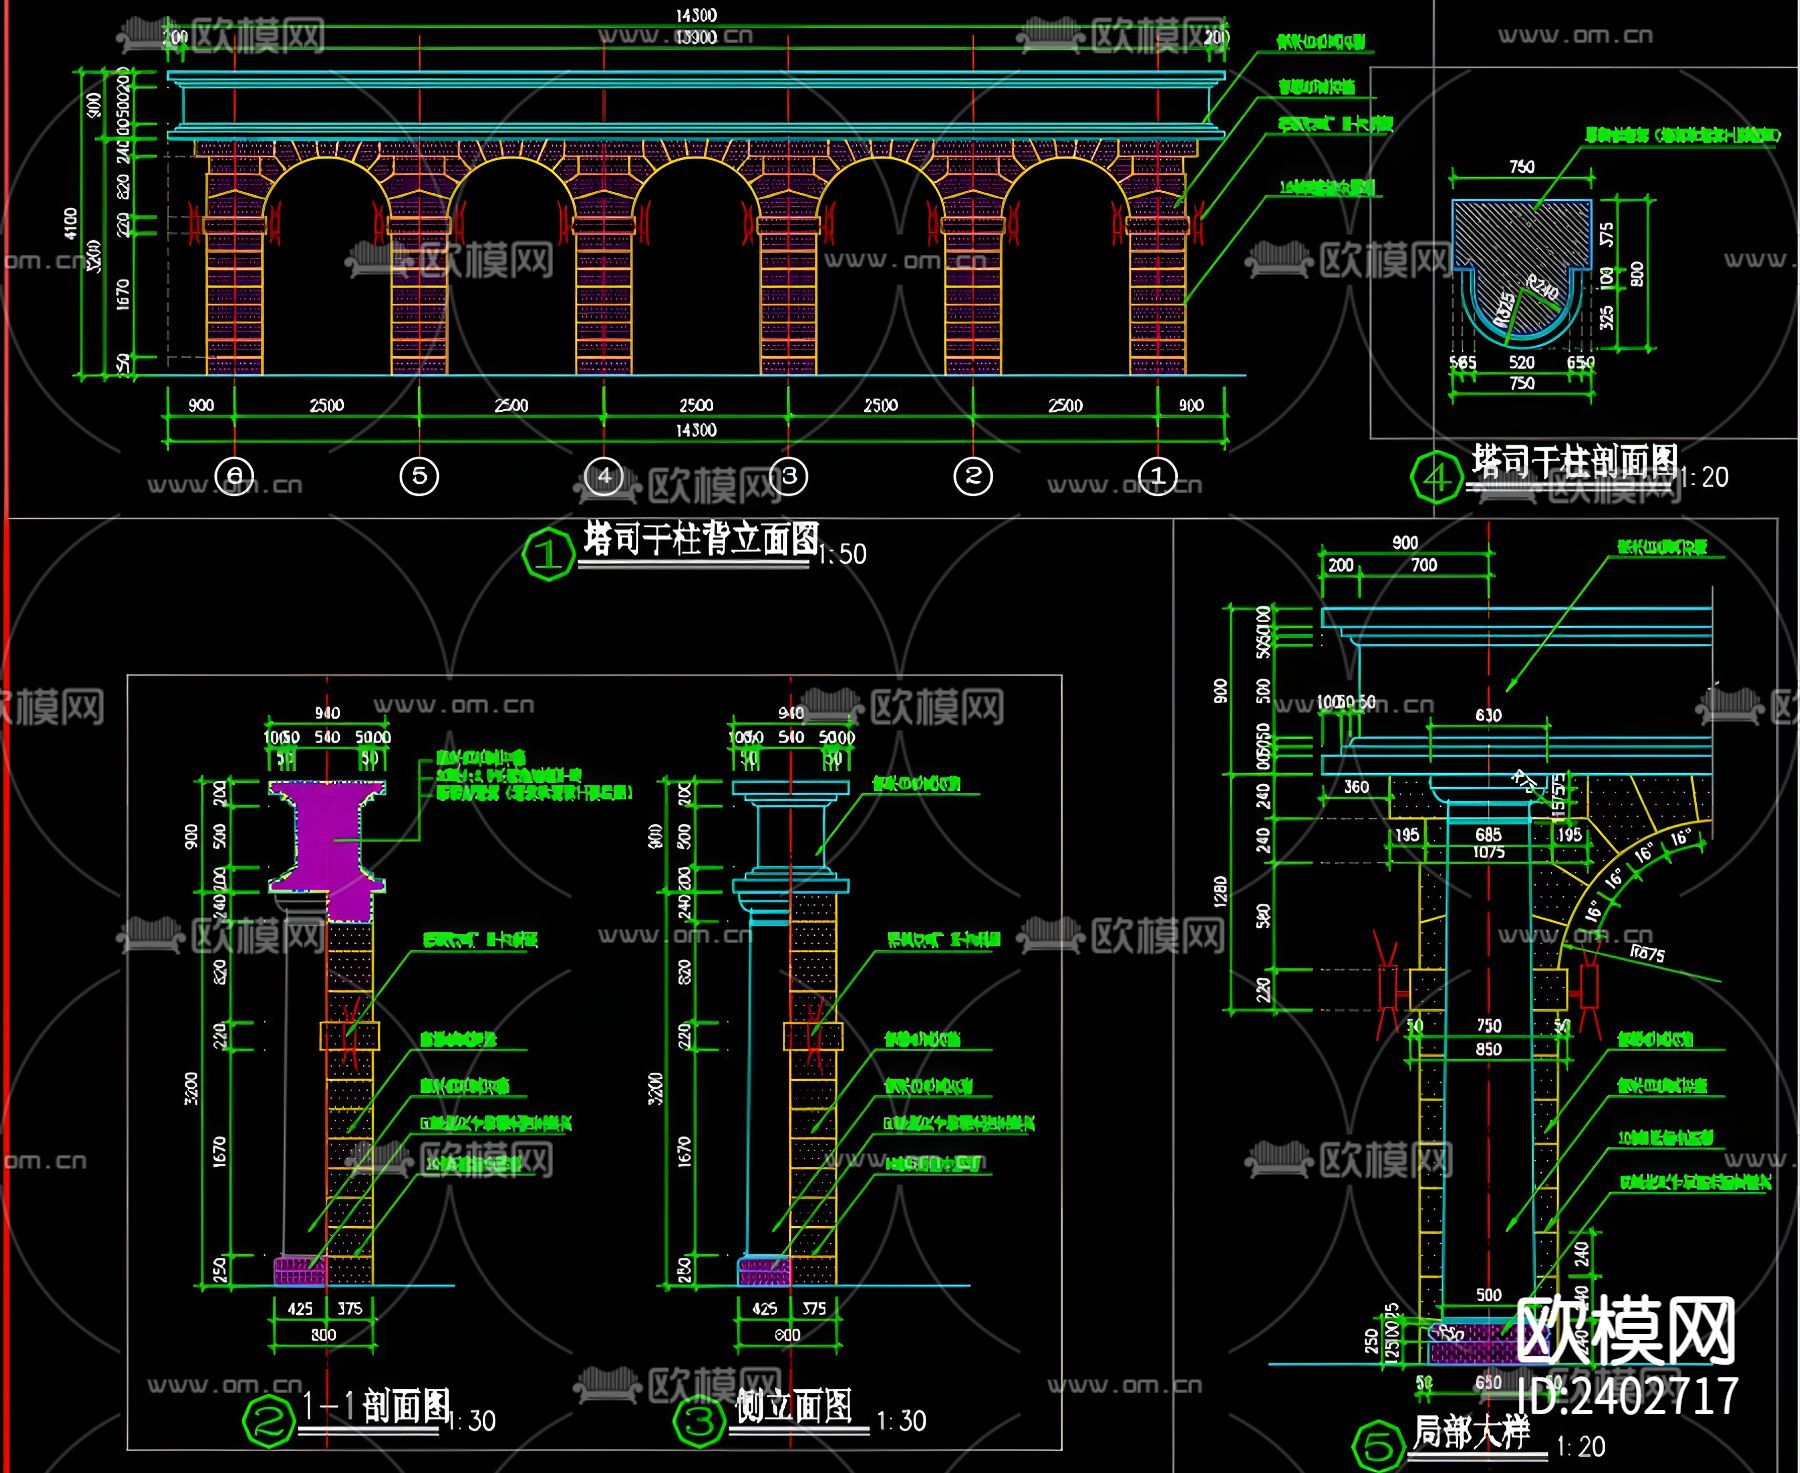The width and height of the screenshot is (1800, 1473).
Task: Click the green circled 1 beside 塔司干柱背立面图
Action: (x=548, y=554)
